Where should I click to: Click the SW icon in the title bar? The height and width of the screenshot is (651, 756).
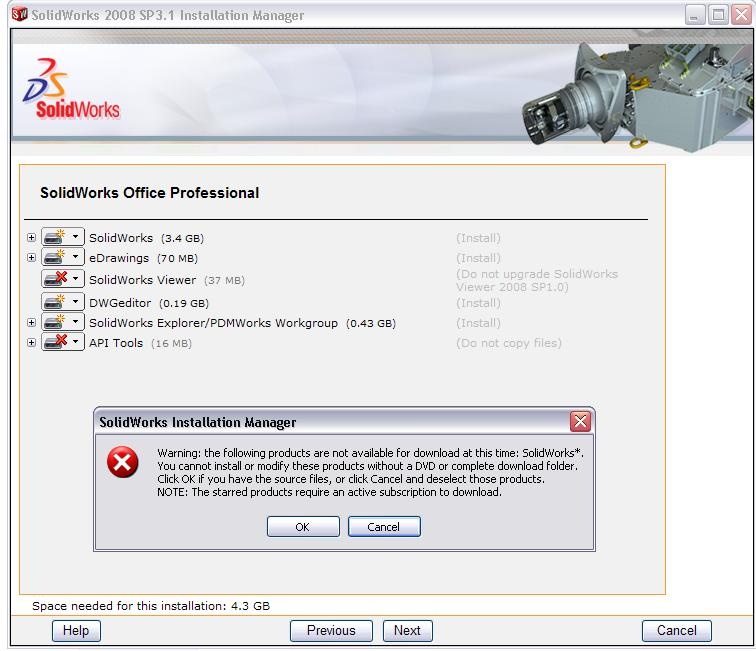[20, 14]
